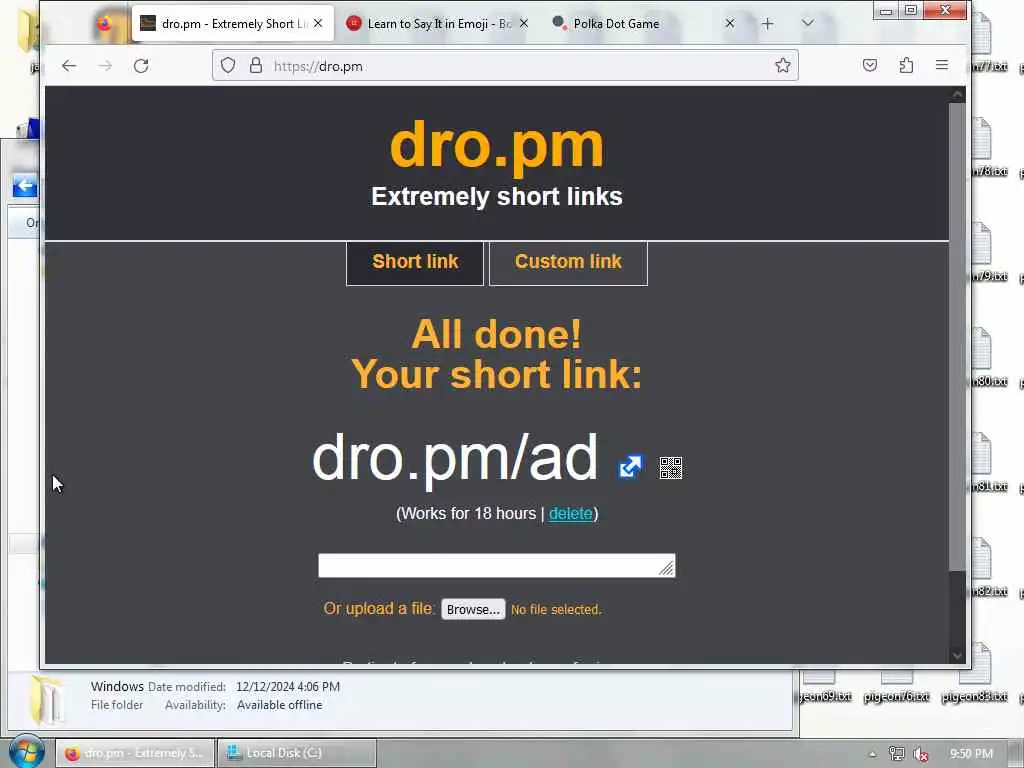Click the Windows folder icon in details pane
This screenshot has height=768, width=1024.
click(x=48, y=700)
